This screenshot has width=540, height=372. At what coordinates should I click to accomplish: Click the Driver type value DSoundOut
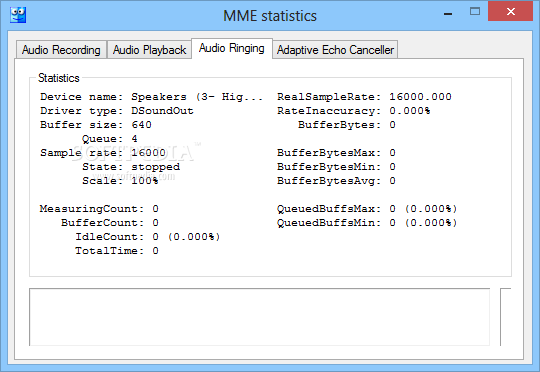click(162, 111)
